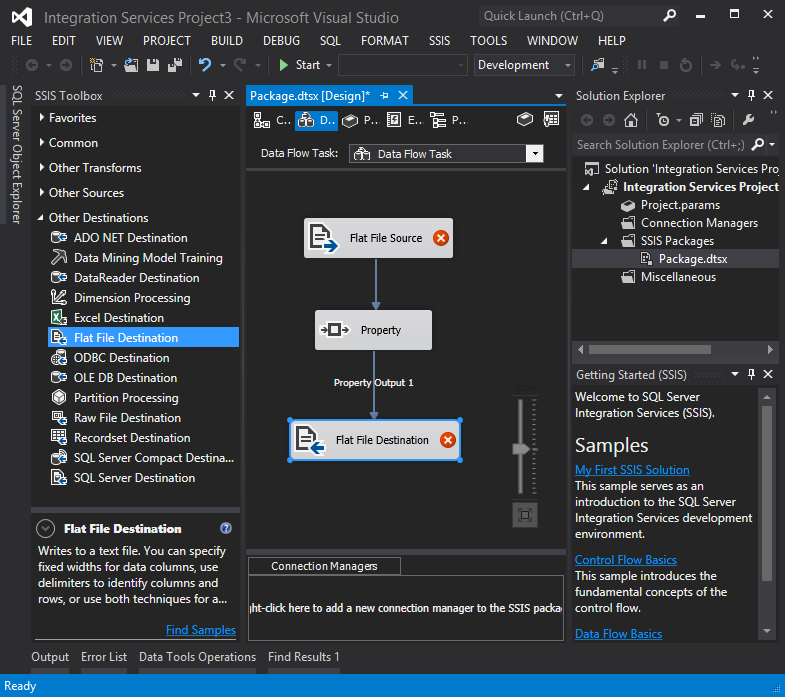785x697 pixels.
Task: Click the Flat File Source error icon
Action: click(x=440, y=239)
